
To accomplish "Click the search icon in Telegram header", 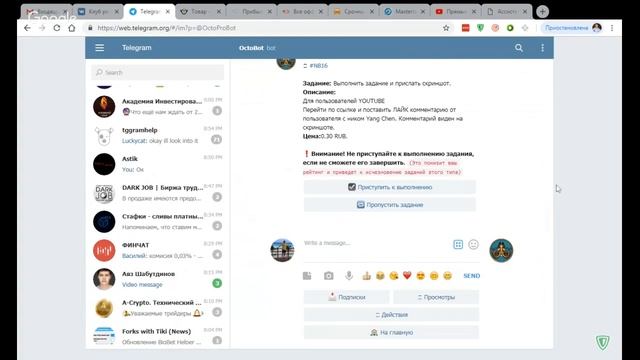I will point(519,48).
